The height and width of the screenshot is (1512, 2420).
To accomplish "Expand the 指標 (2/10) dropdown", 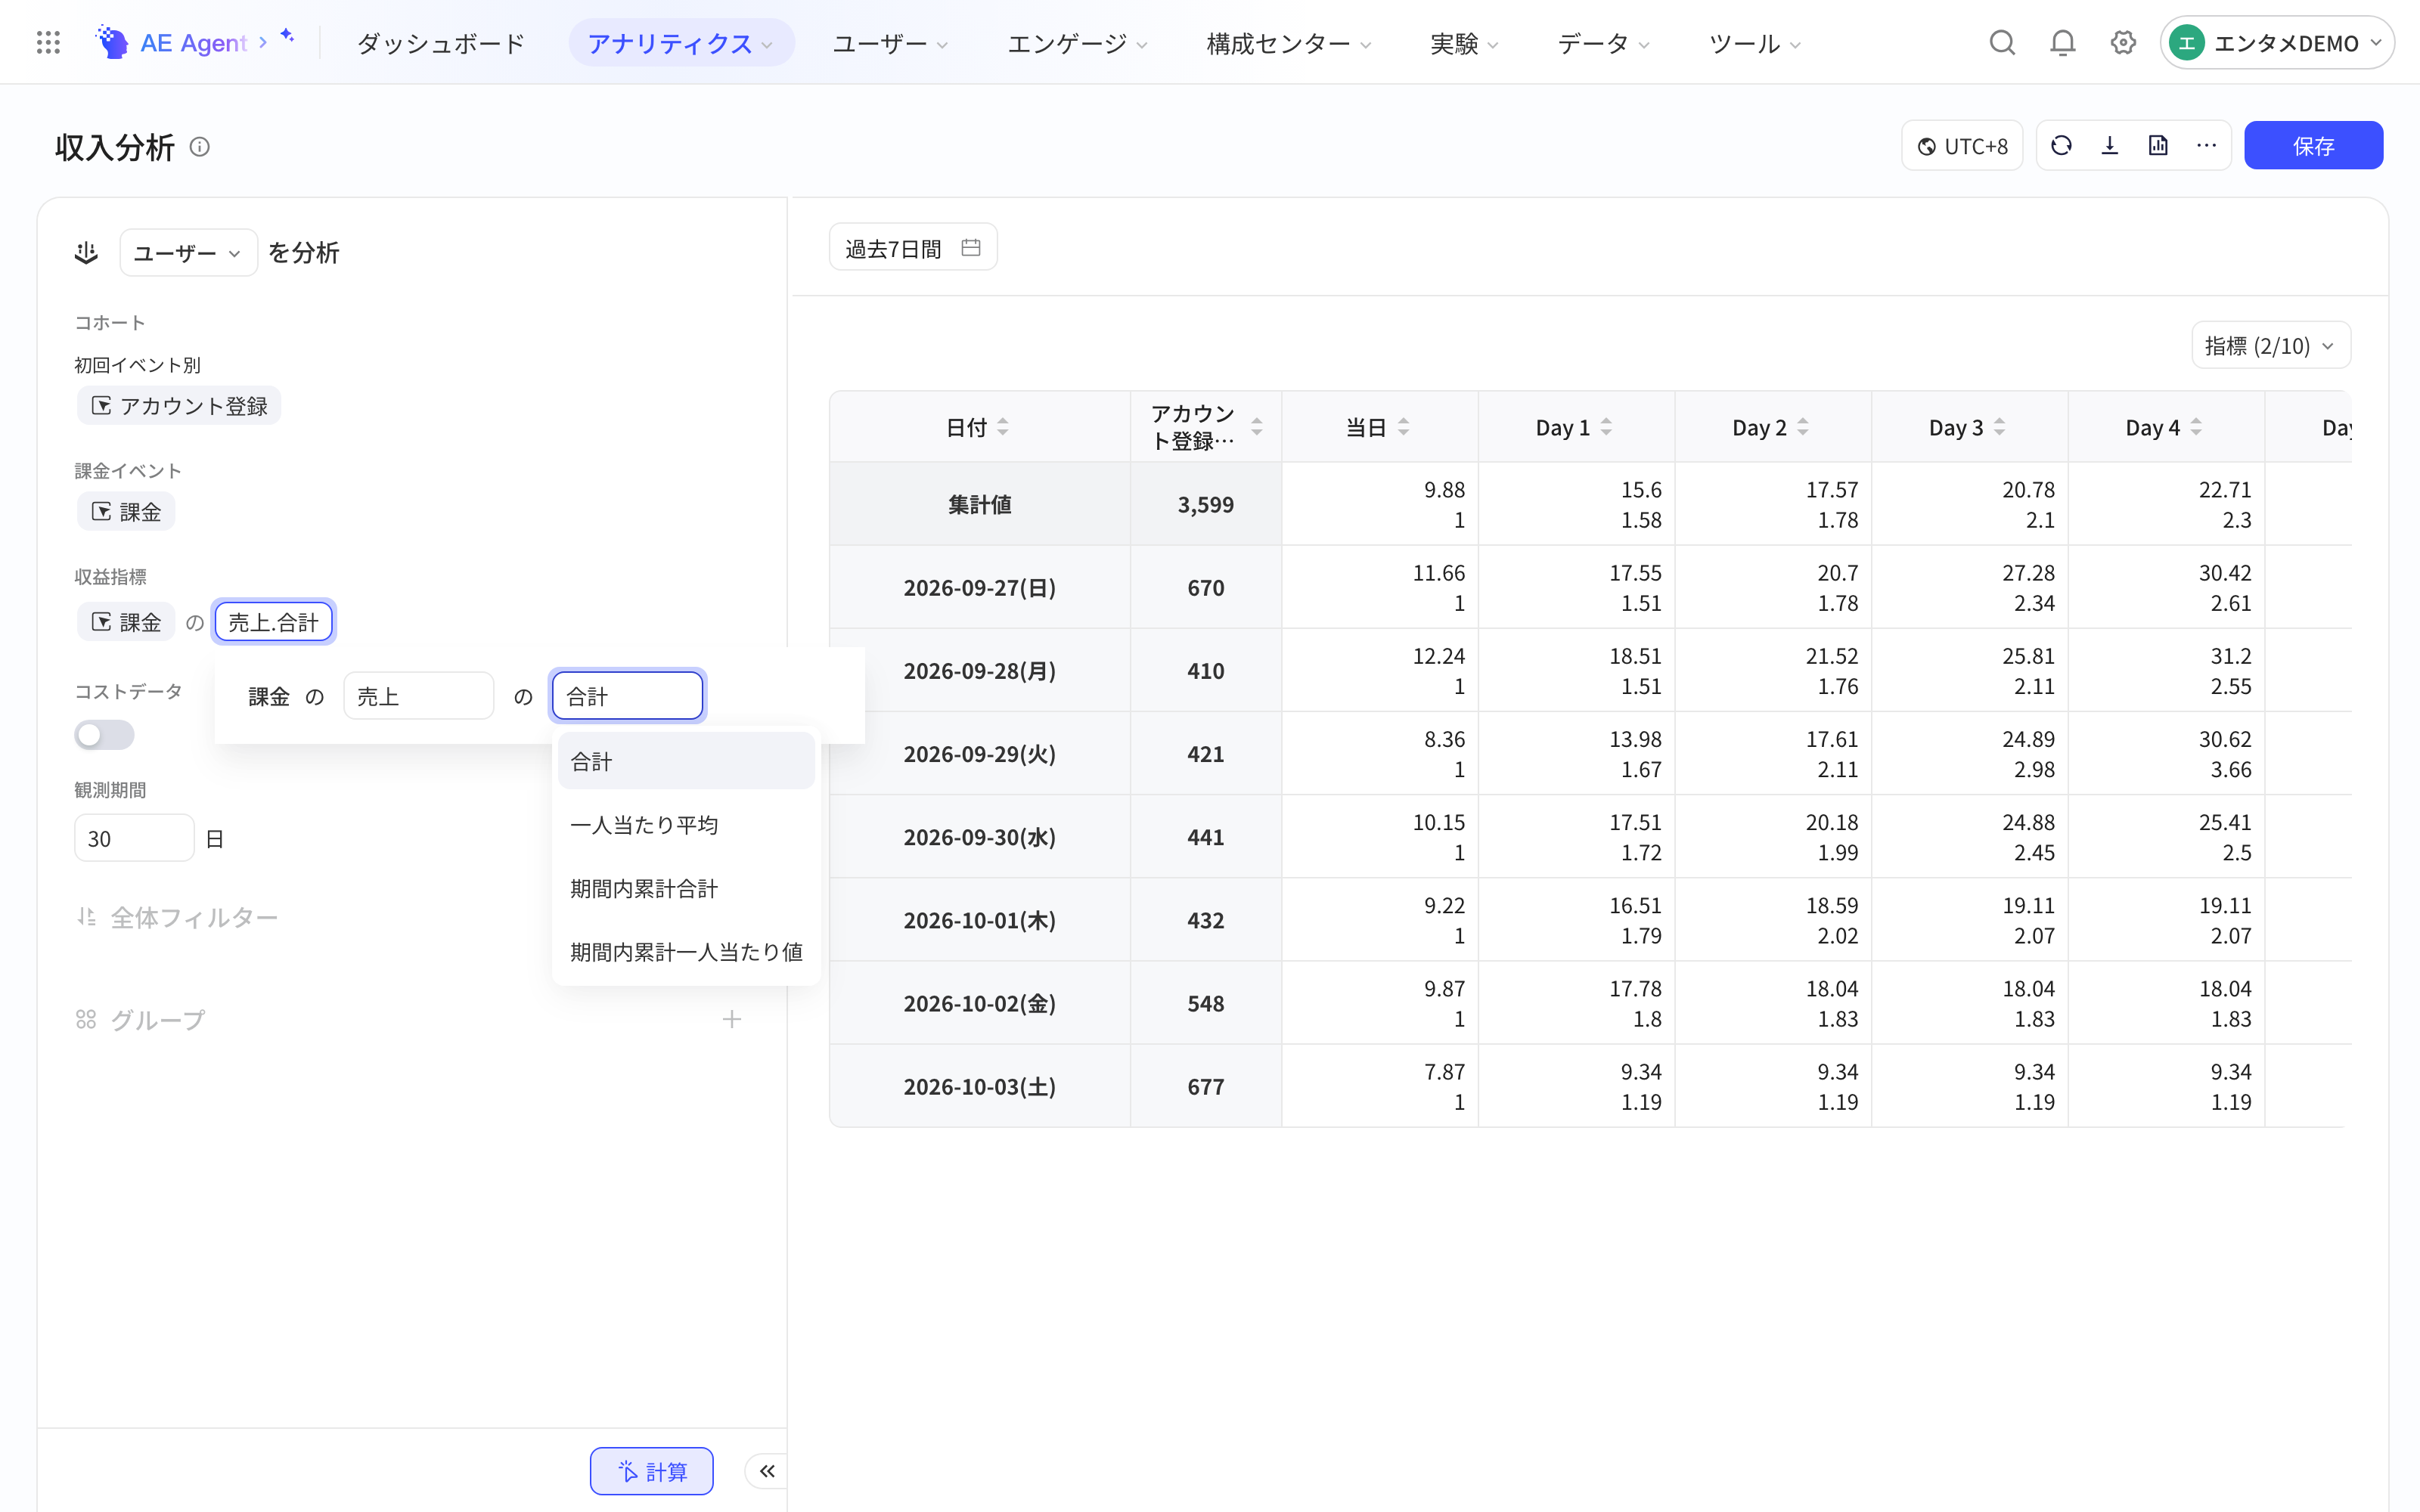I will click(2270, 346).
